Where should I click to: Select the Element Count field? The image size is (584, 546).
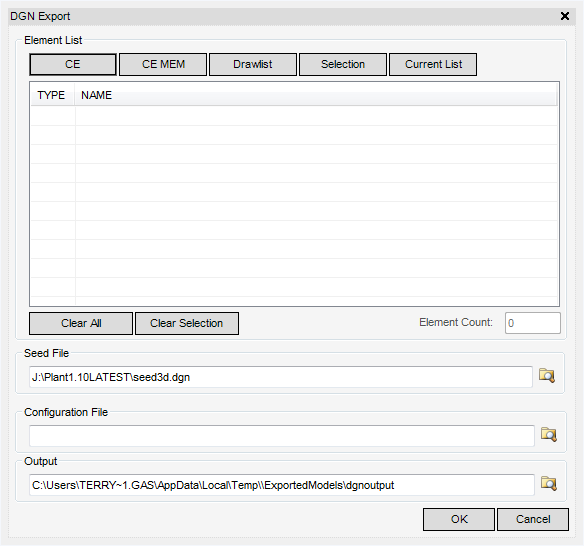pos(533,323)
